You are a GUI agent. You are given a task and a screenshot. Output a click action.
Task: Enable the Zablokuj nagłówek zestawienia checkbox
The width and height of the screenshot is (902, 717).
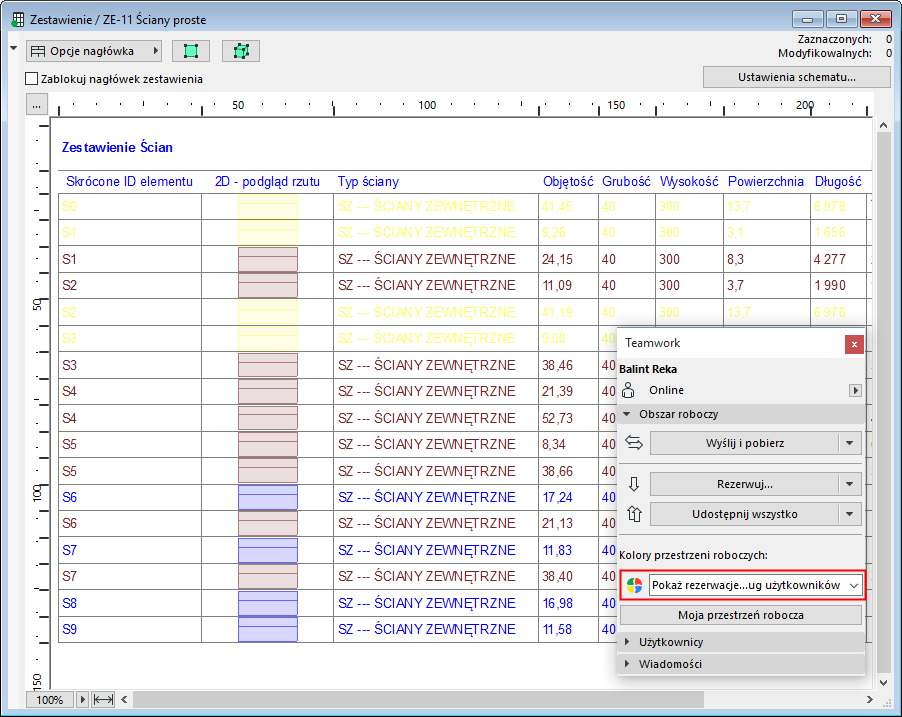tap(29, 78)
